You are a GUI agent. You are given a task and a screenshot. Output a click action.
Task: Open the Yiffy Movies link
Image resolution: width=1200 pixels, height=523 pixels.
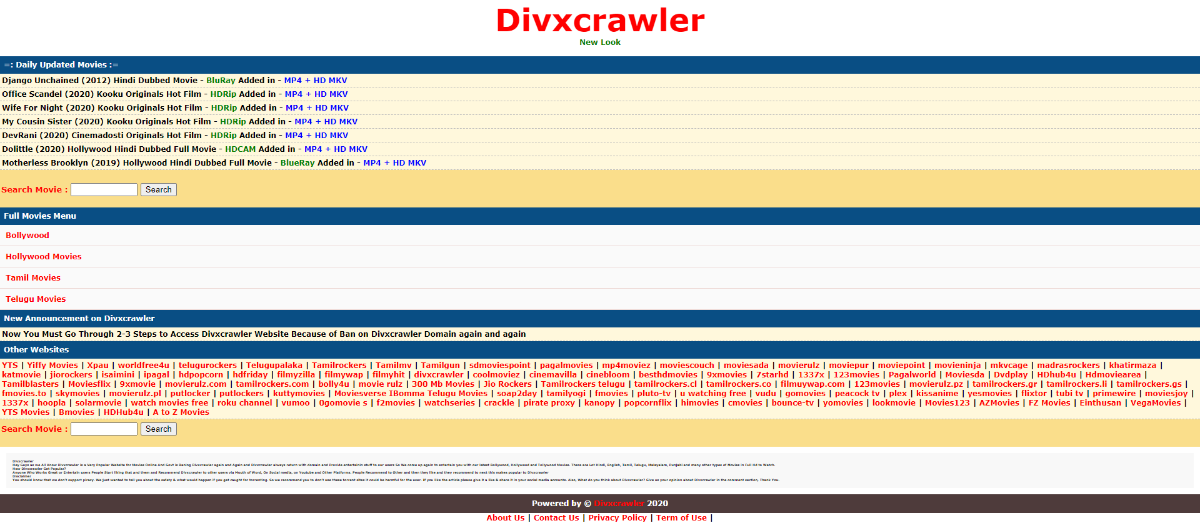tap(52, 366)
